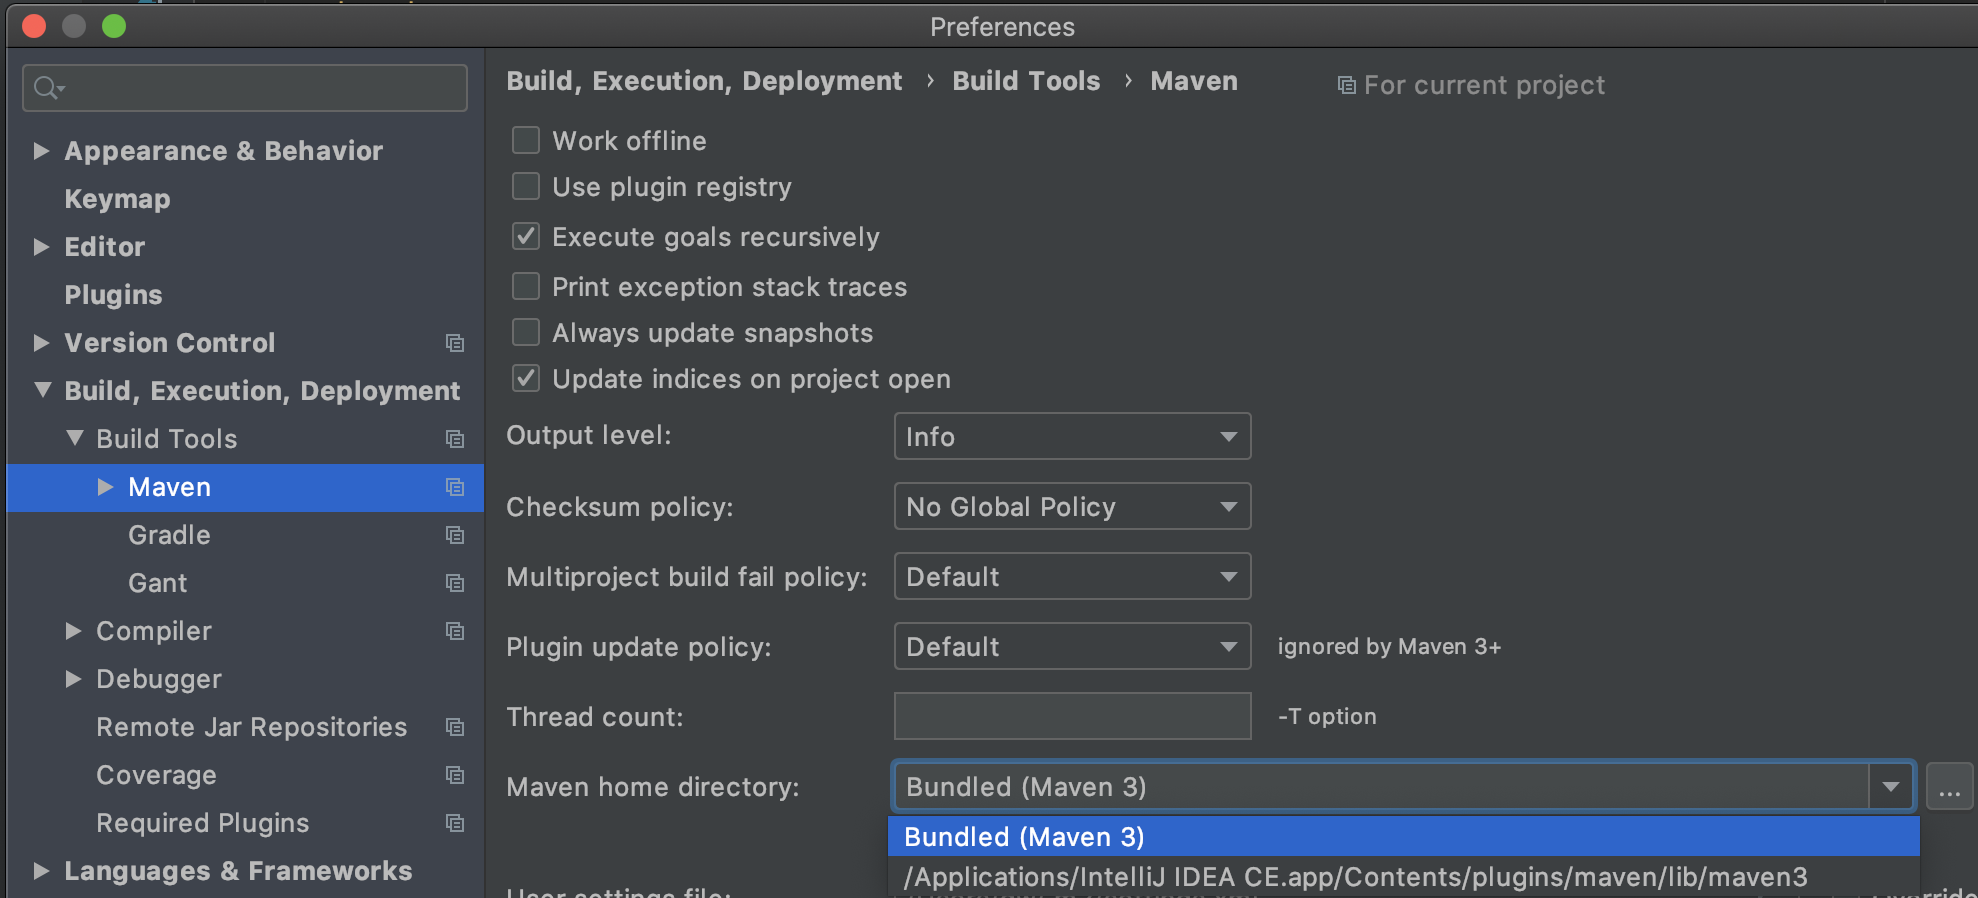Click the project-level settings icon beside Maven
Viewport: 1978px width, 898px height.
click(456, 487)
